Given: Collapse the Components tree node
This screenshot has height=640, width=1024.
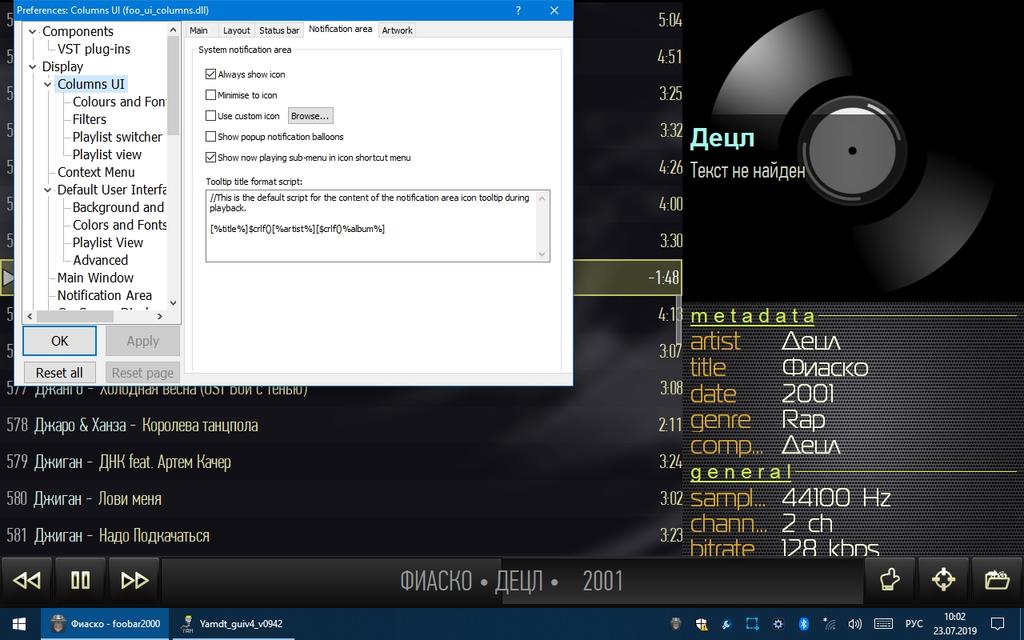Looking at the screenshot, I should click(x=33, y=32).
